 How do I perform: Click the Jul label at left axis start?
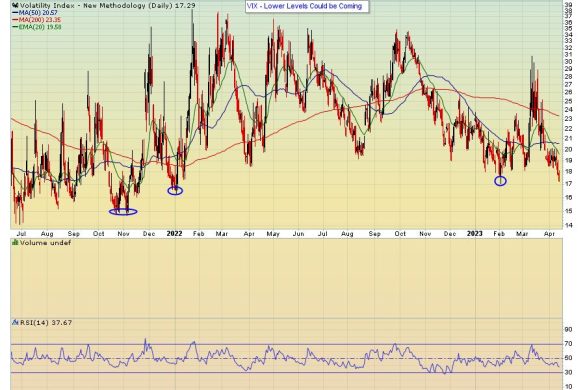(21, 234)
